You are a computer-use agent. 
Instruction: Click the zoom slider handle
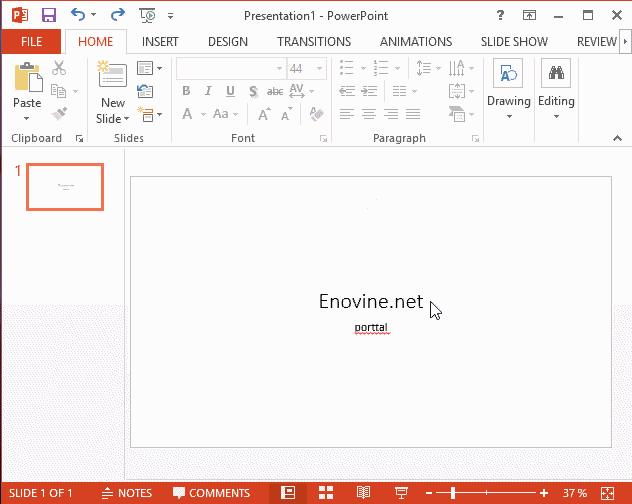452,493
